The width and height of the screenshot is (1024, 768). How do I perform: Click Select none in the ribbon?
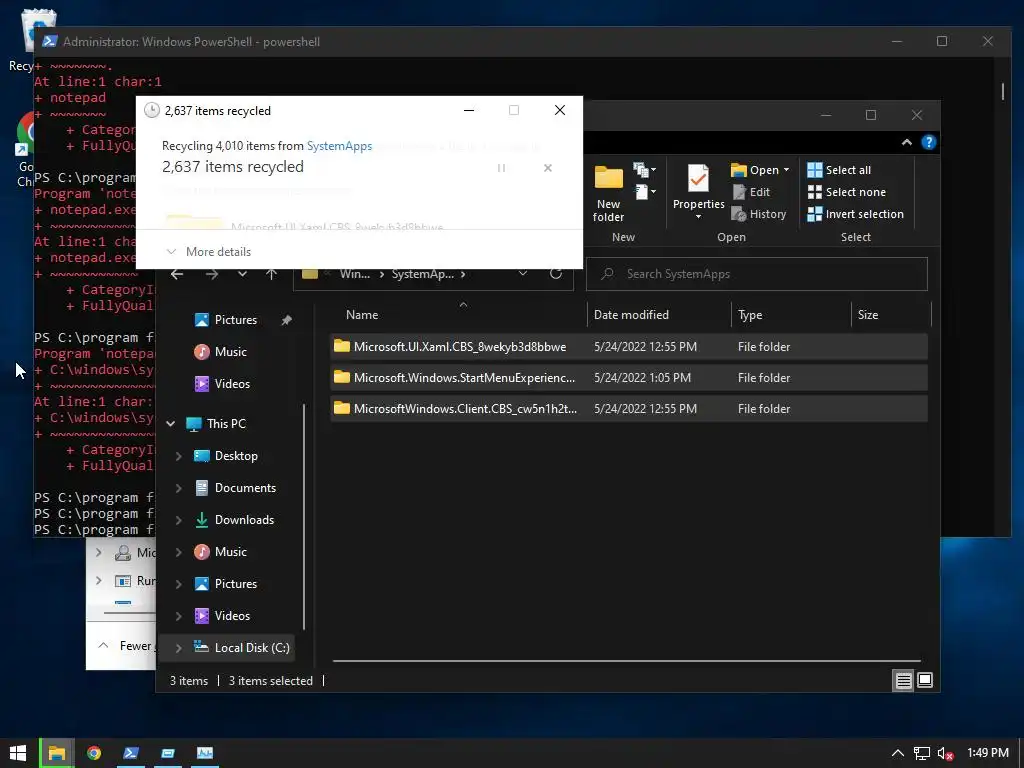pos(846,192)
